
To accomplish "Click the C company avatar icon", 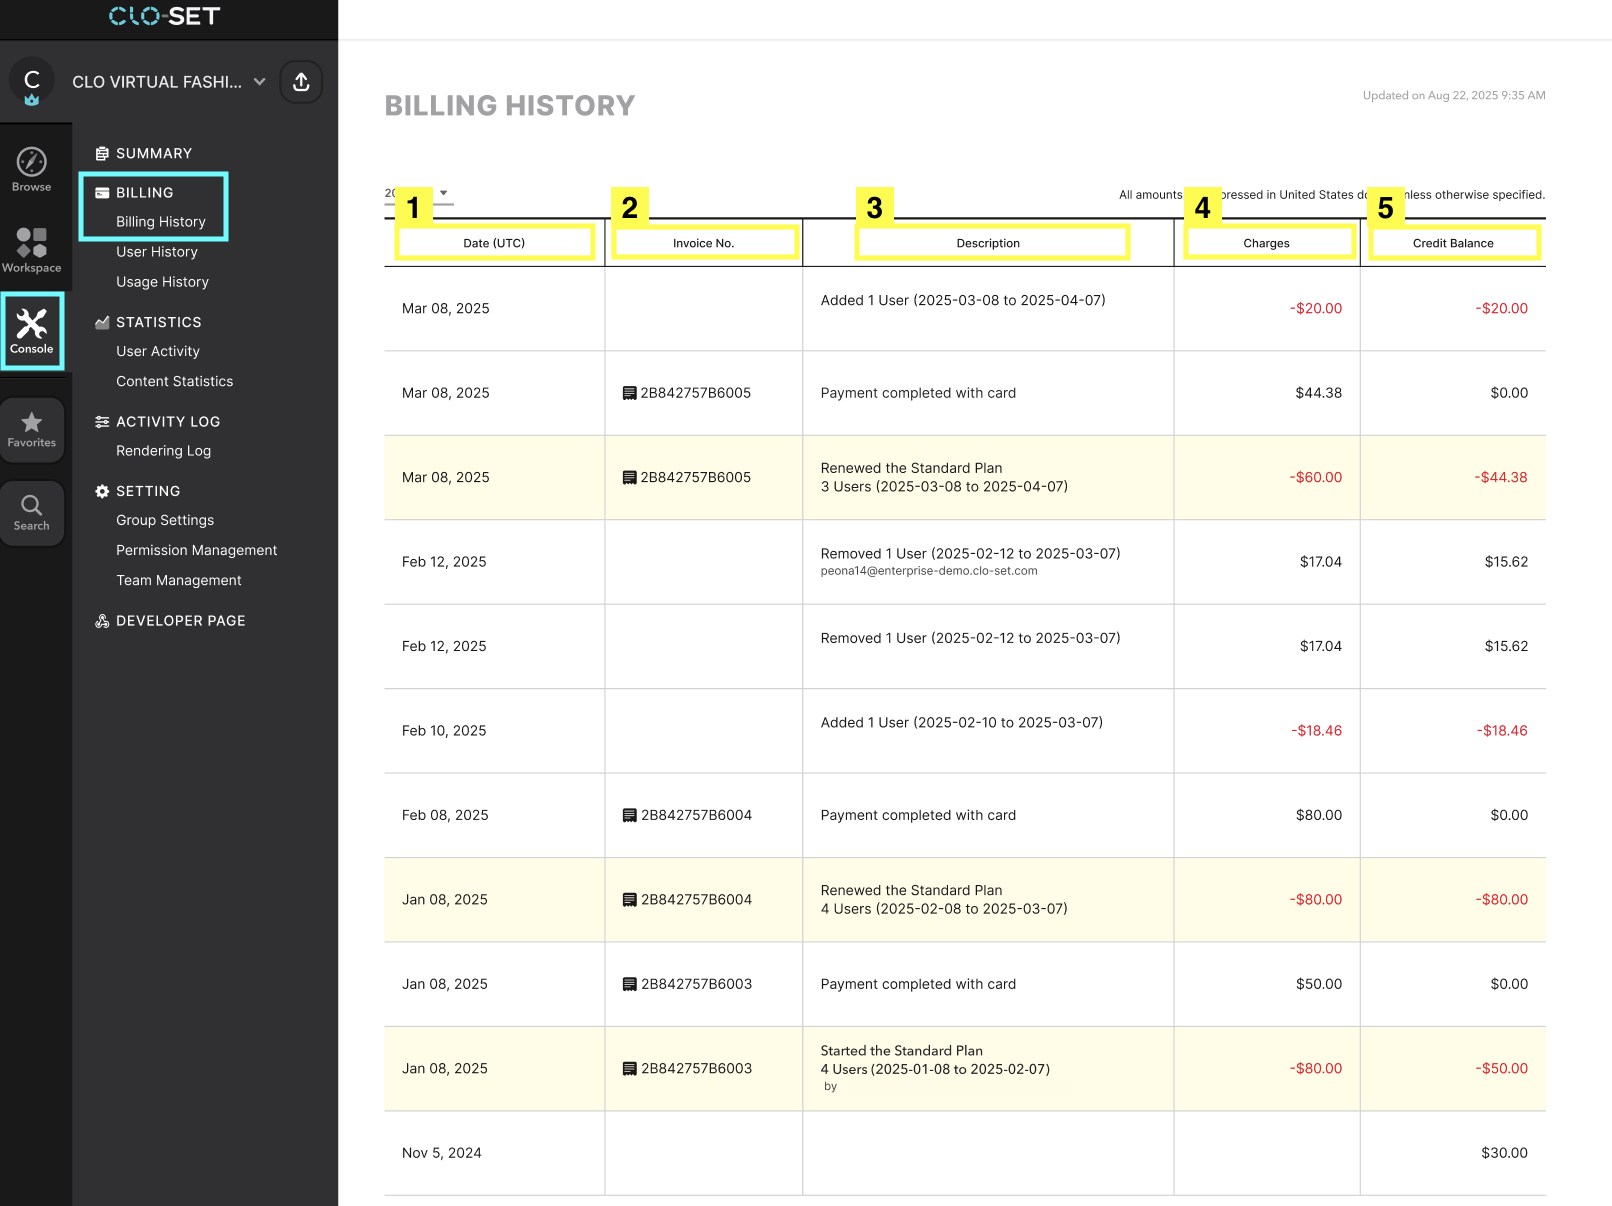I will (x=32, y=82).
